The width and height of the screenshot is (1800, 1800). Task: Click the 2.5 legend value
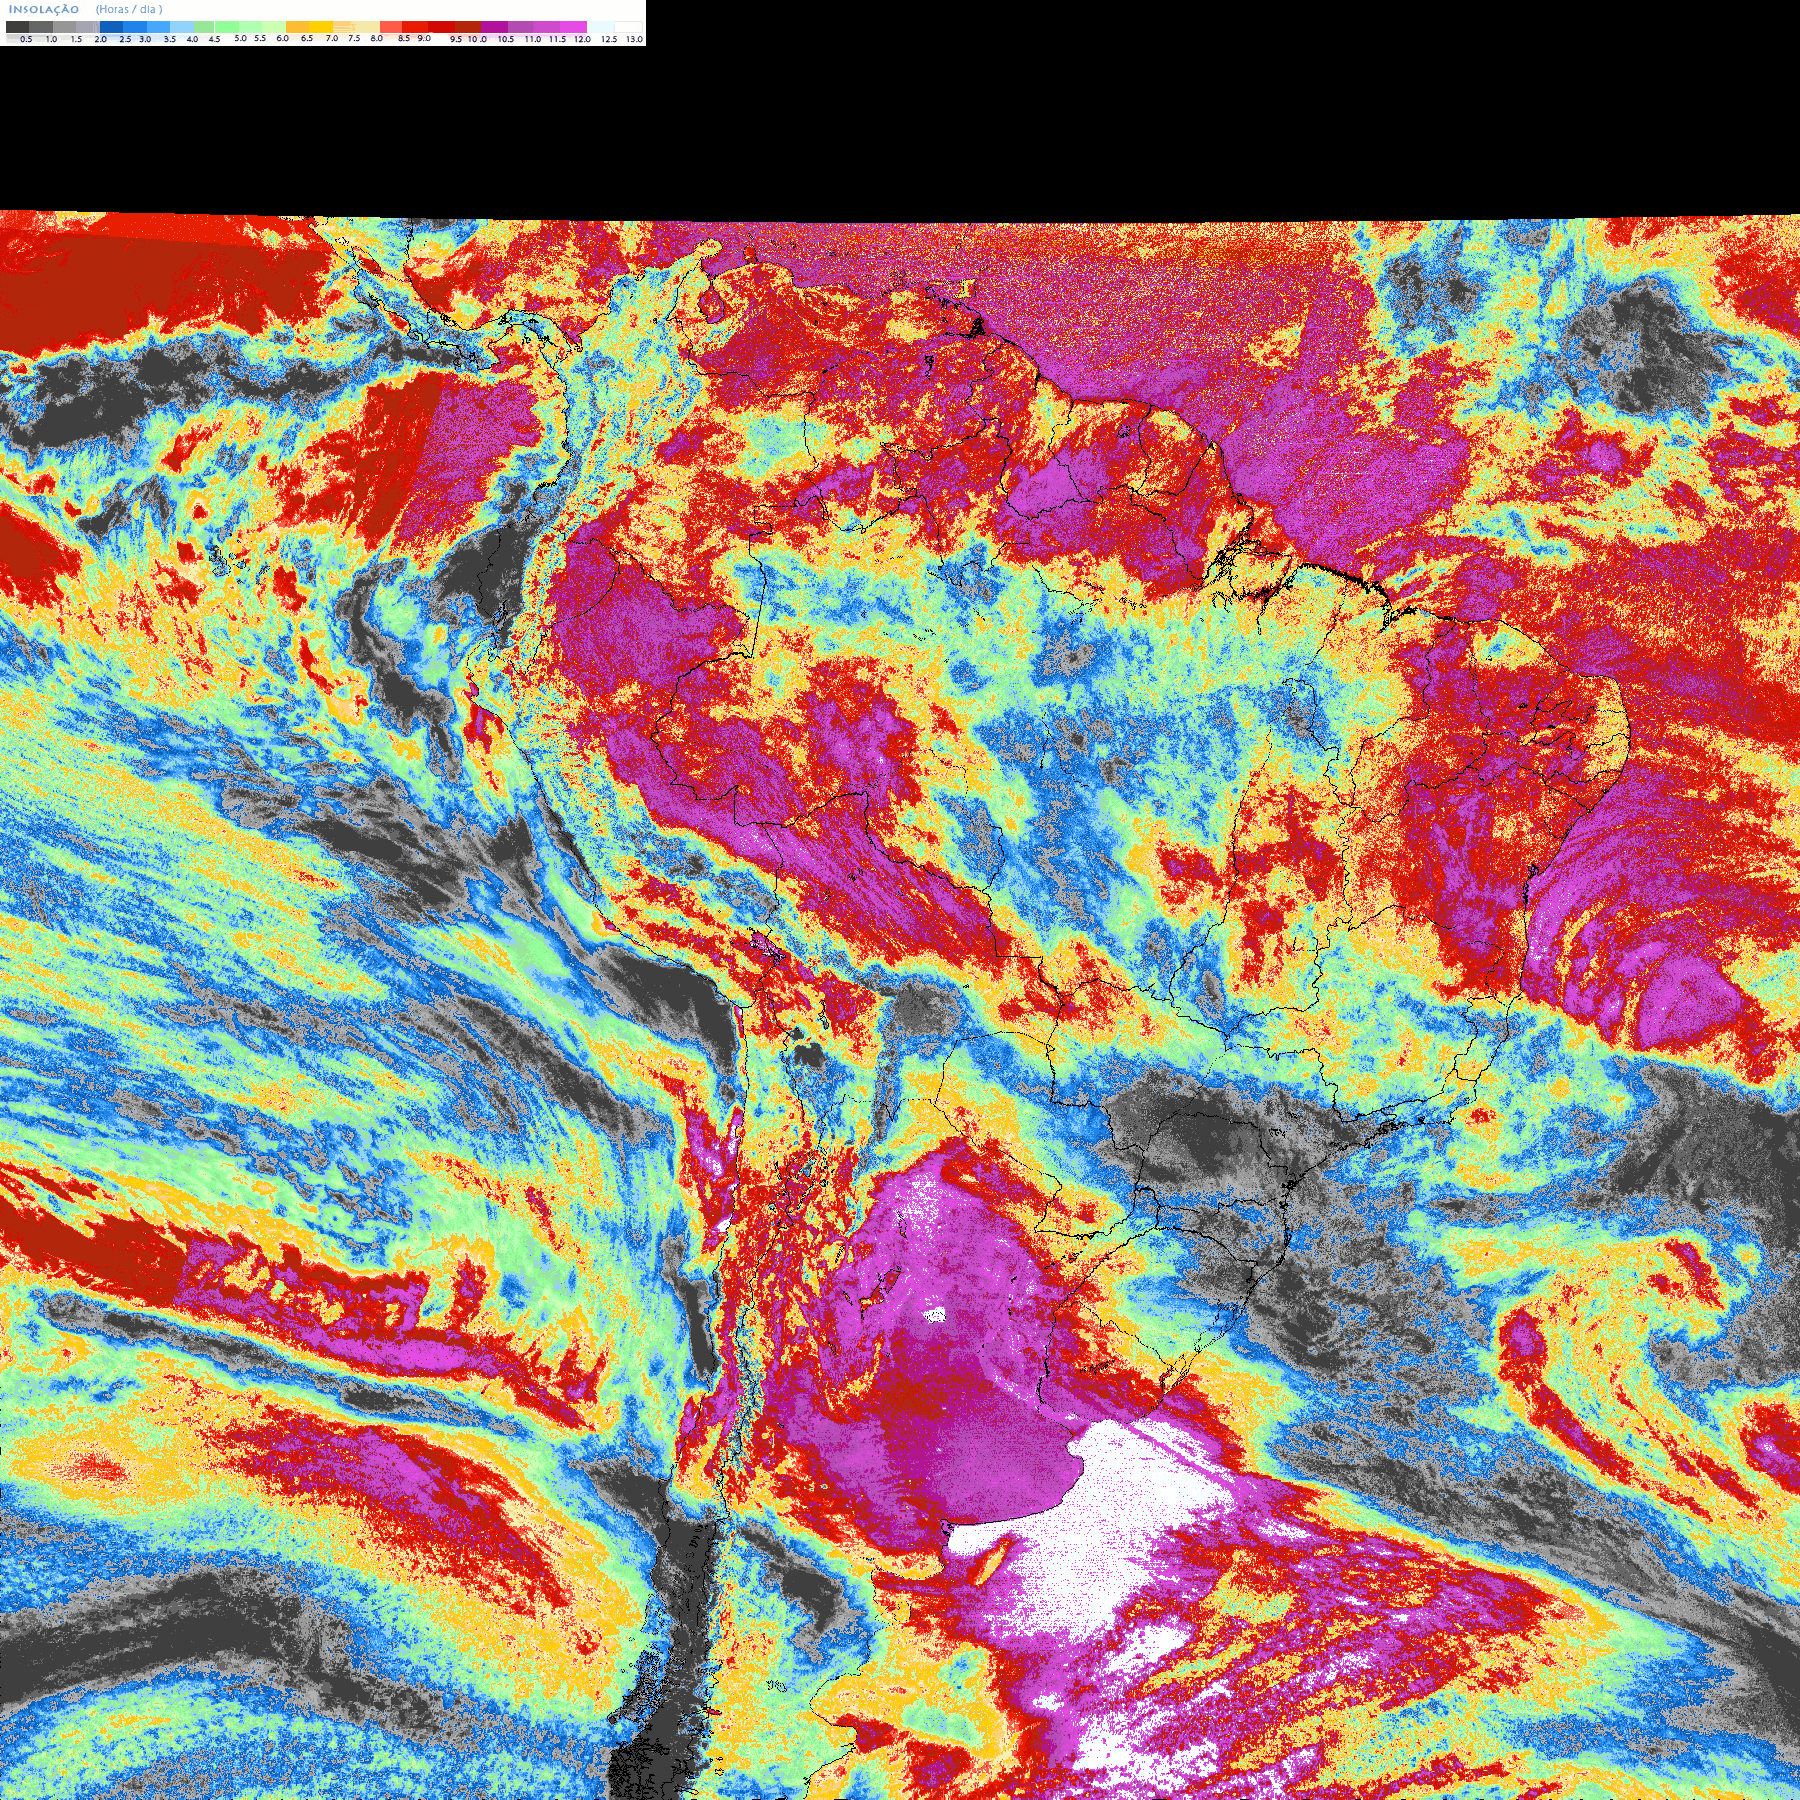point(125,39)
